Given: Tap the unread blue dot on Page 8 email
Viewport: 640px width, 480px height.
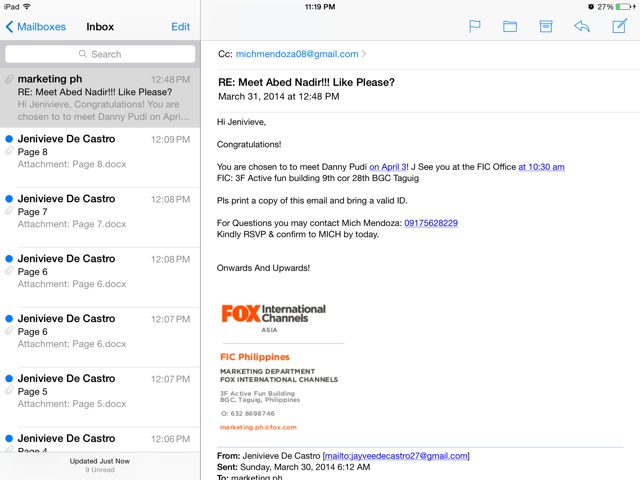Looking at the screenshot, I should click(x=9, y=139).
